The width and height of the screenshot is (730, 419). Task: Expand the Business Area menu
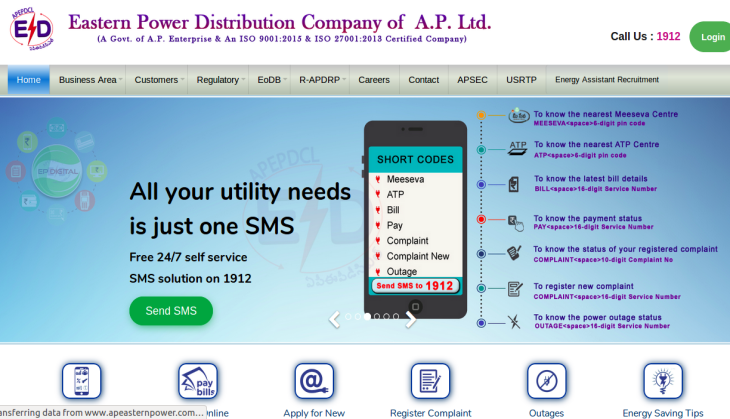tap(88, 80)
